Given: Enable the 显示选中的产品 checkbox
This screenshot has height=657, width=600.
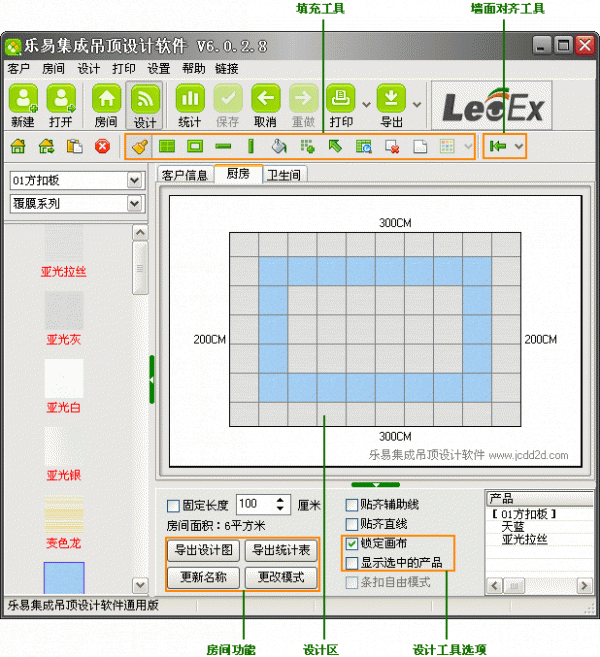Looking at the screenshot, I should [351, 563].
